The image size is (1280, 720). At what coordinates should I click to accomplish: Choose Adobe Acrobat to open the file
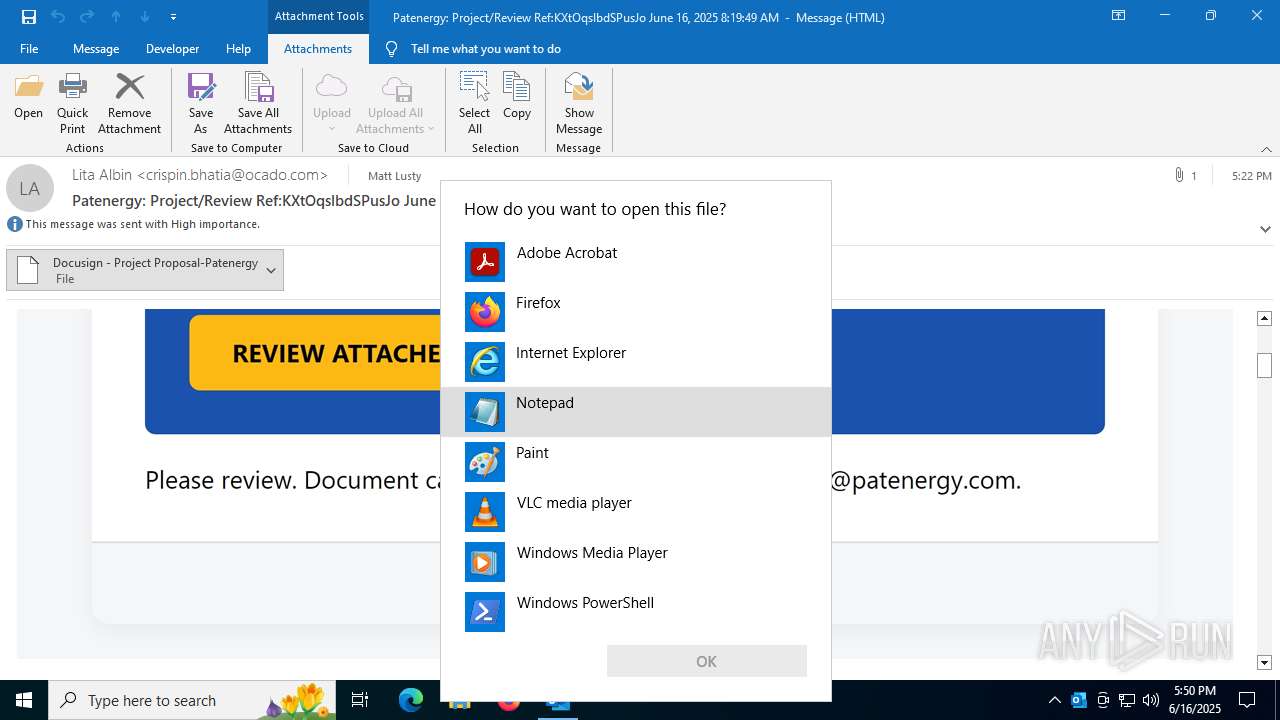point(636,262)
